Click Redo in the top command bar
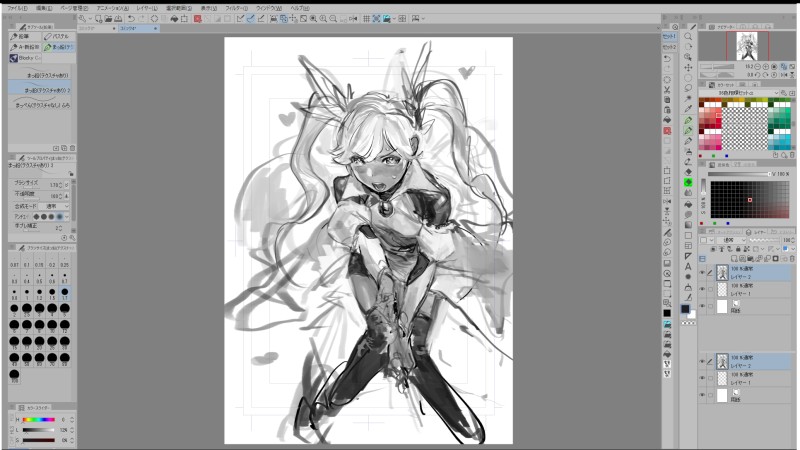Image resolution: width=800 pixels, height=450 pixels. [142, 18]
